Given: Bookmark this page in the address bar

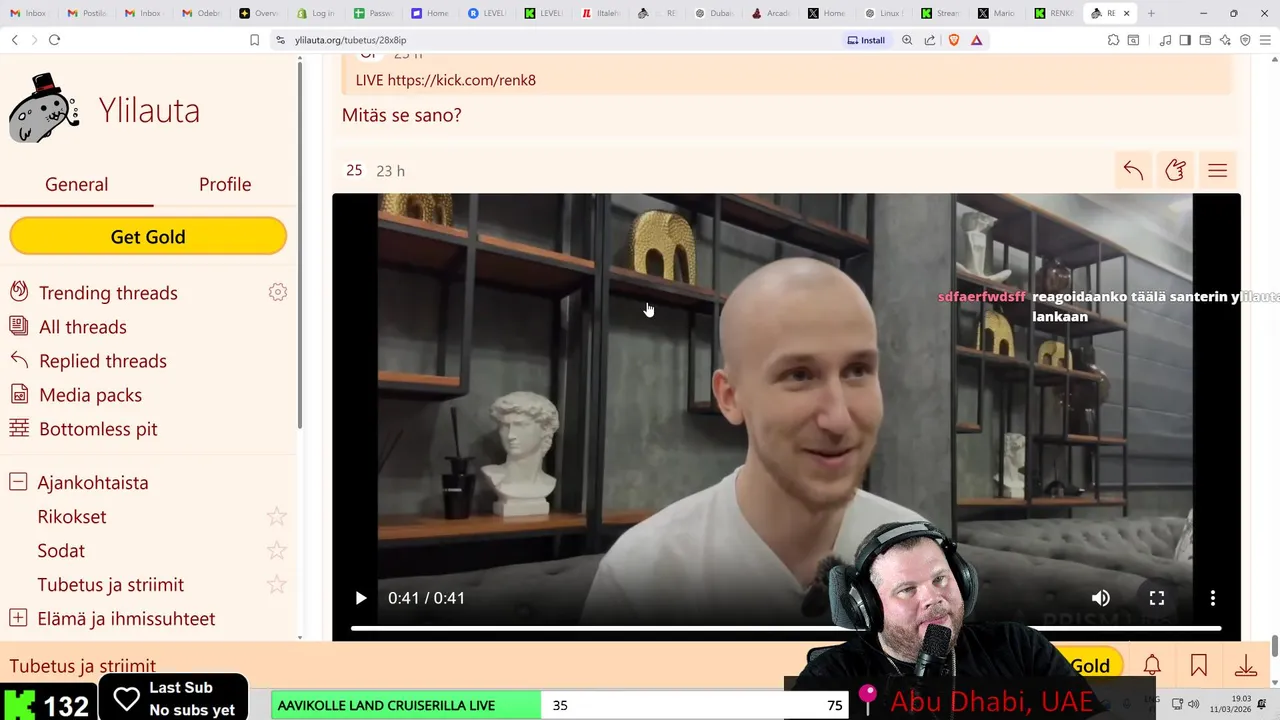Looking at the screenshot, I should (255, 40).
